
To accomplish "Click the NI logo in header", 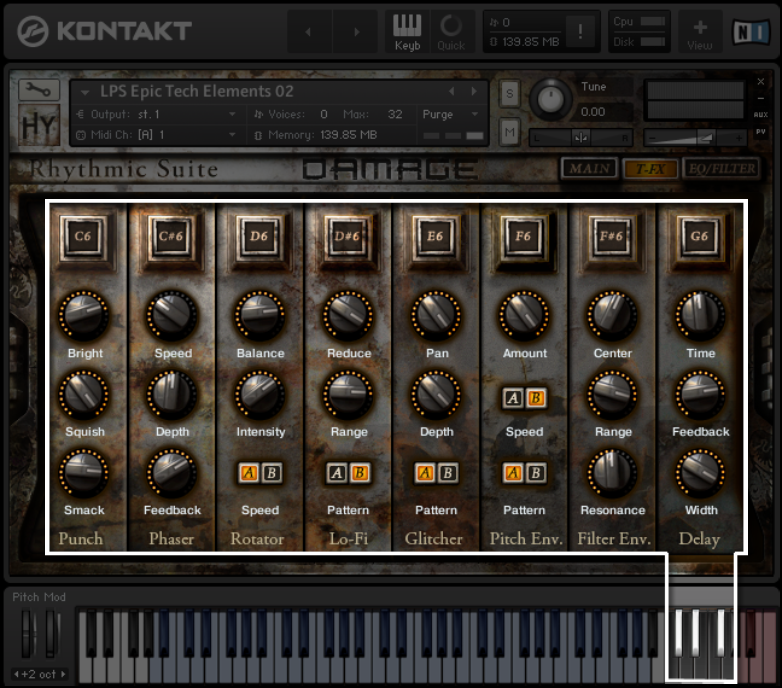I will tap(751, 32).
